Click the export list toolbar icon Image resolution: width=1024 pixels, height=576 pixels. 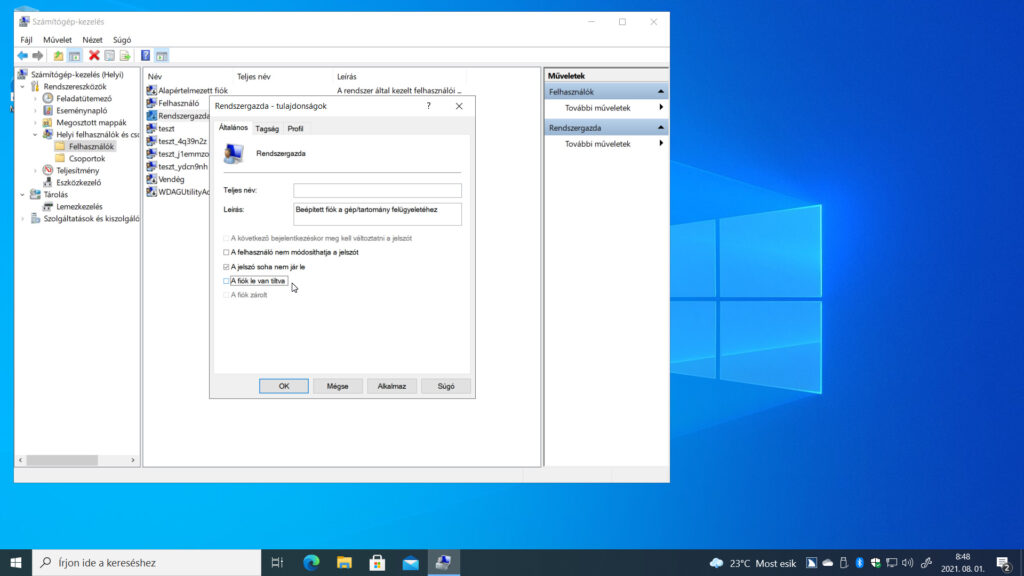(125, 56)
